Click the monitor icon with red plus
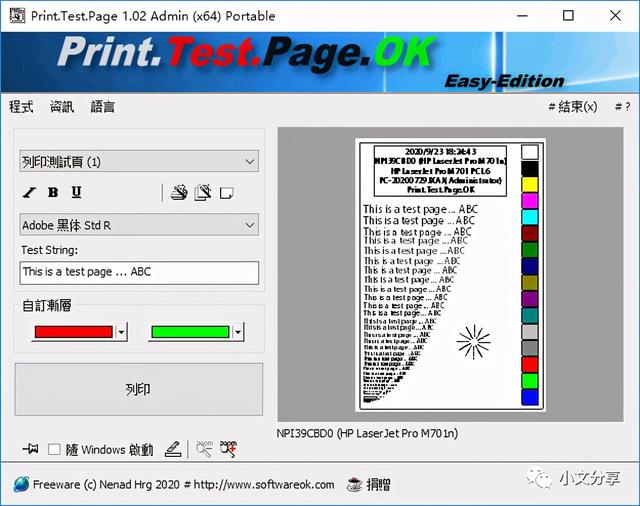640x506 pixels. 228,449
